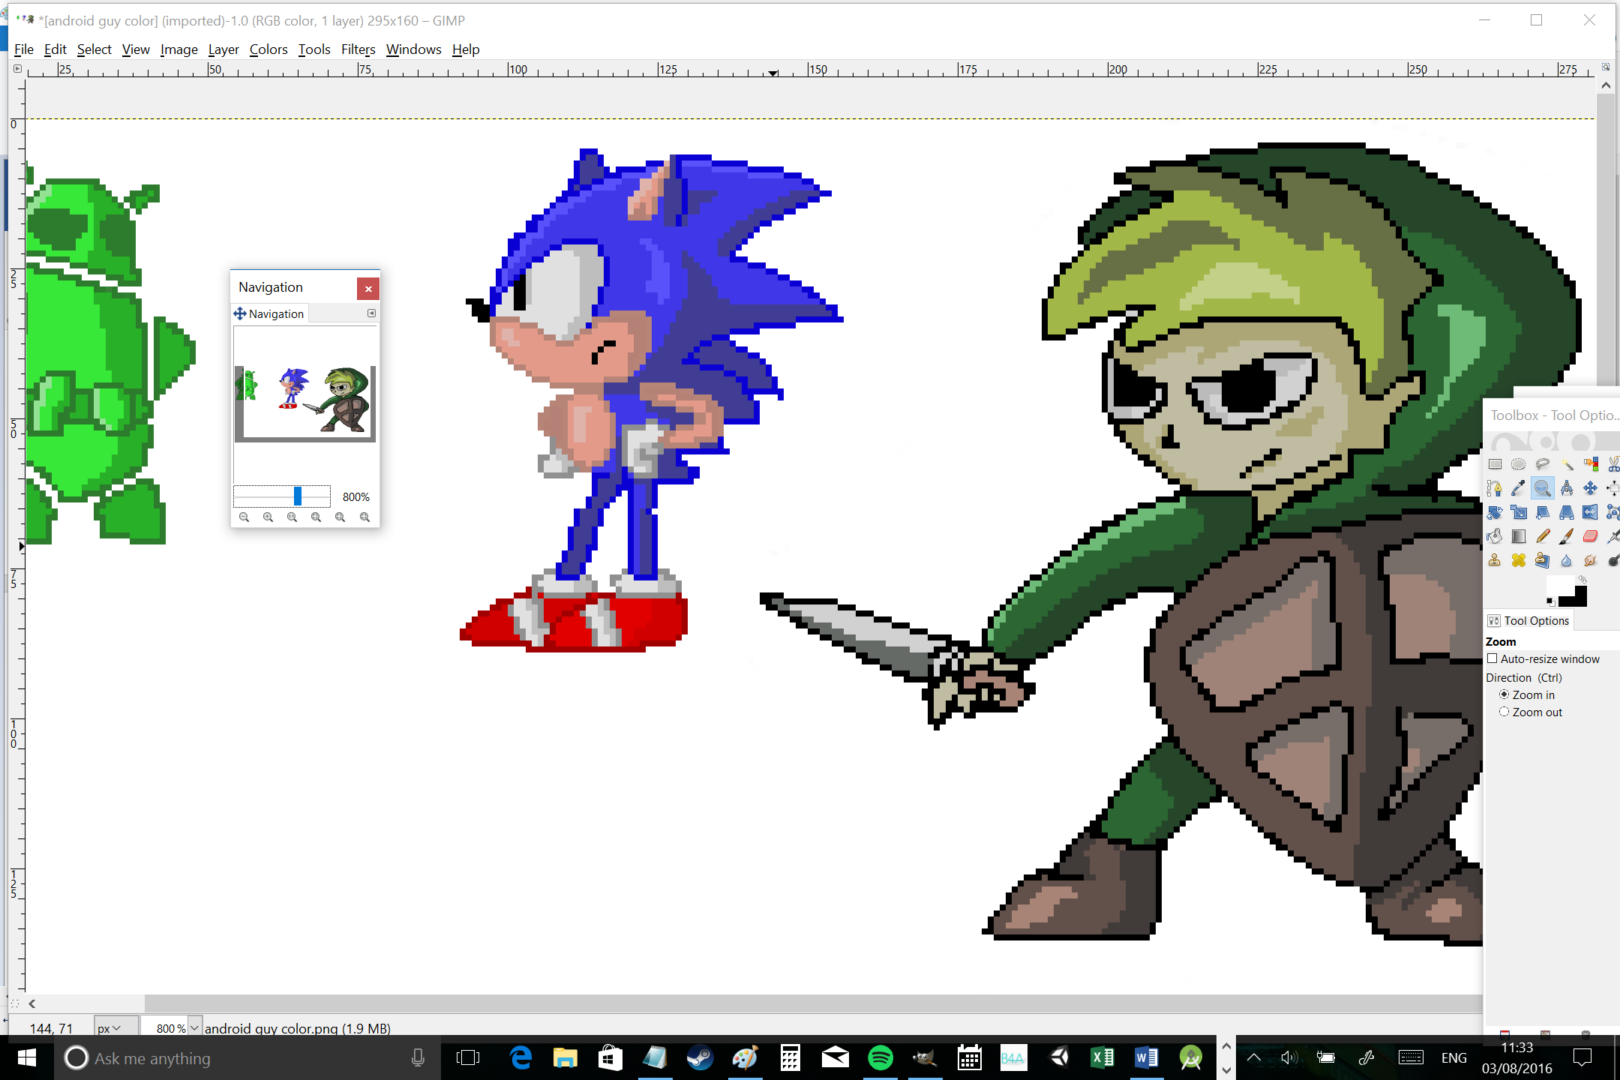The image size is (1620, 1080).
Task: Select the Eraser tool
Action: tap(1590, 536)
